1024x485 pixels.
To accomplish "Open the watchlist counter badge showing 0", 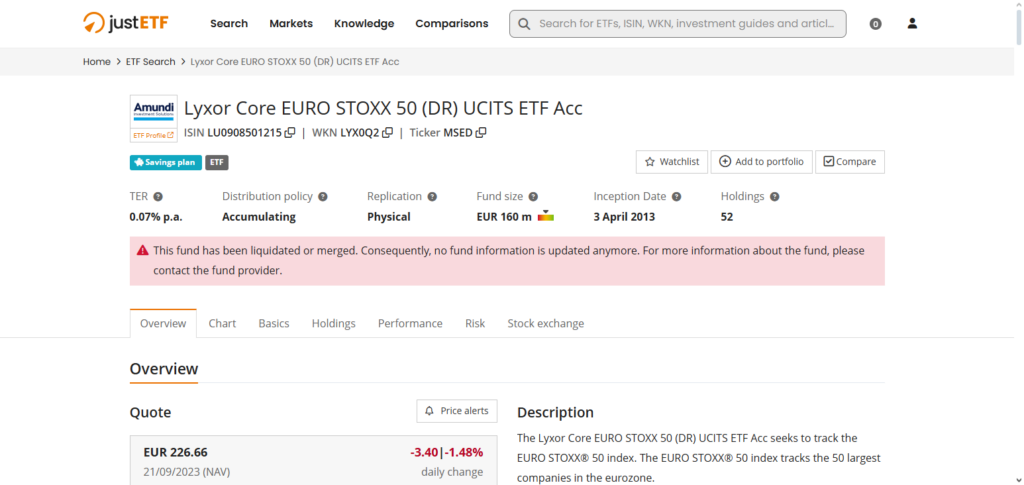I will coord(875,24).
